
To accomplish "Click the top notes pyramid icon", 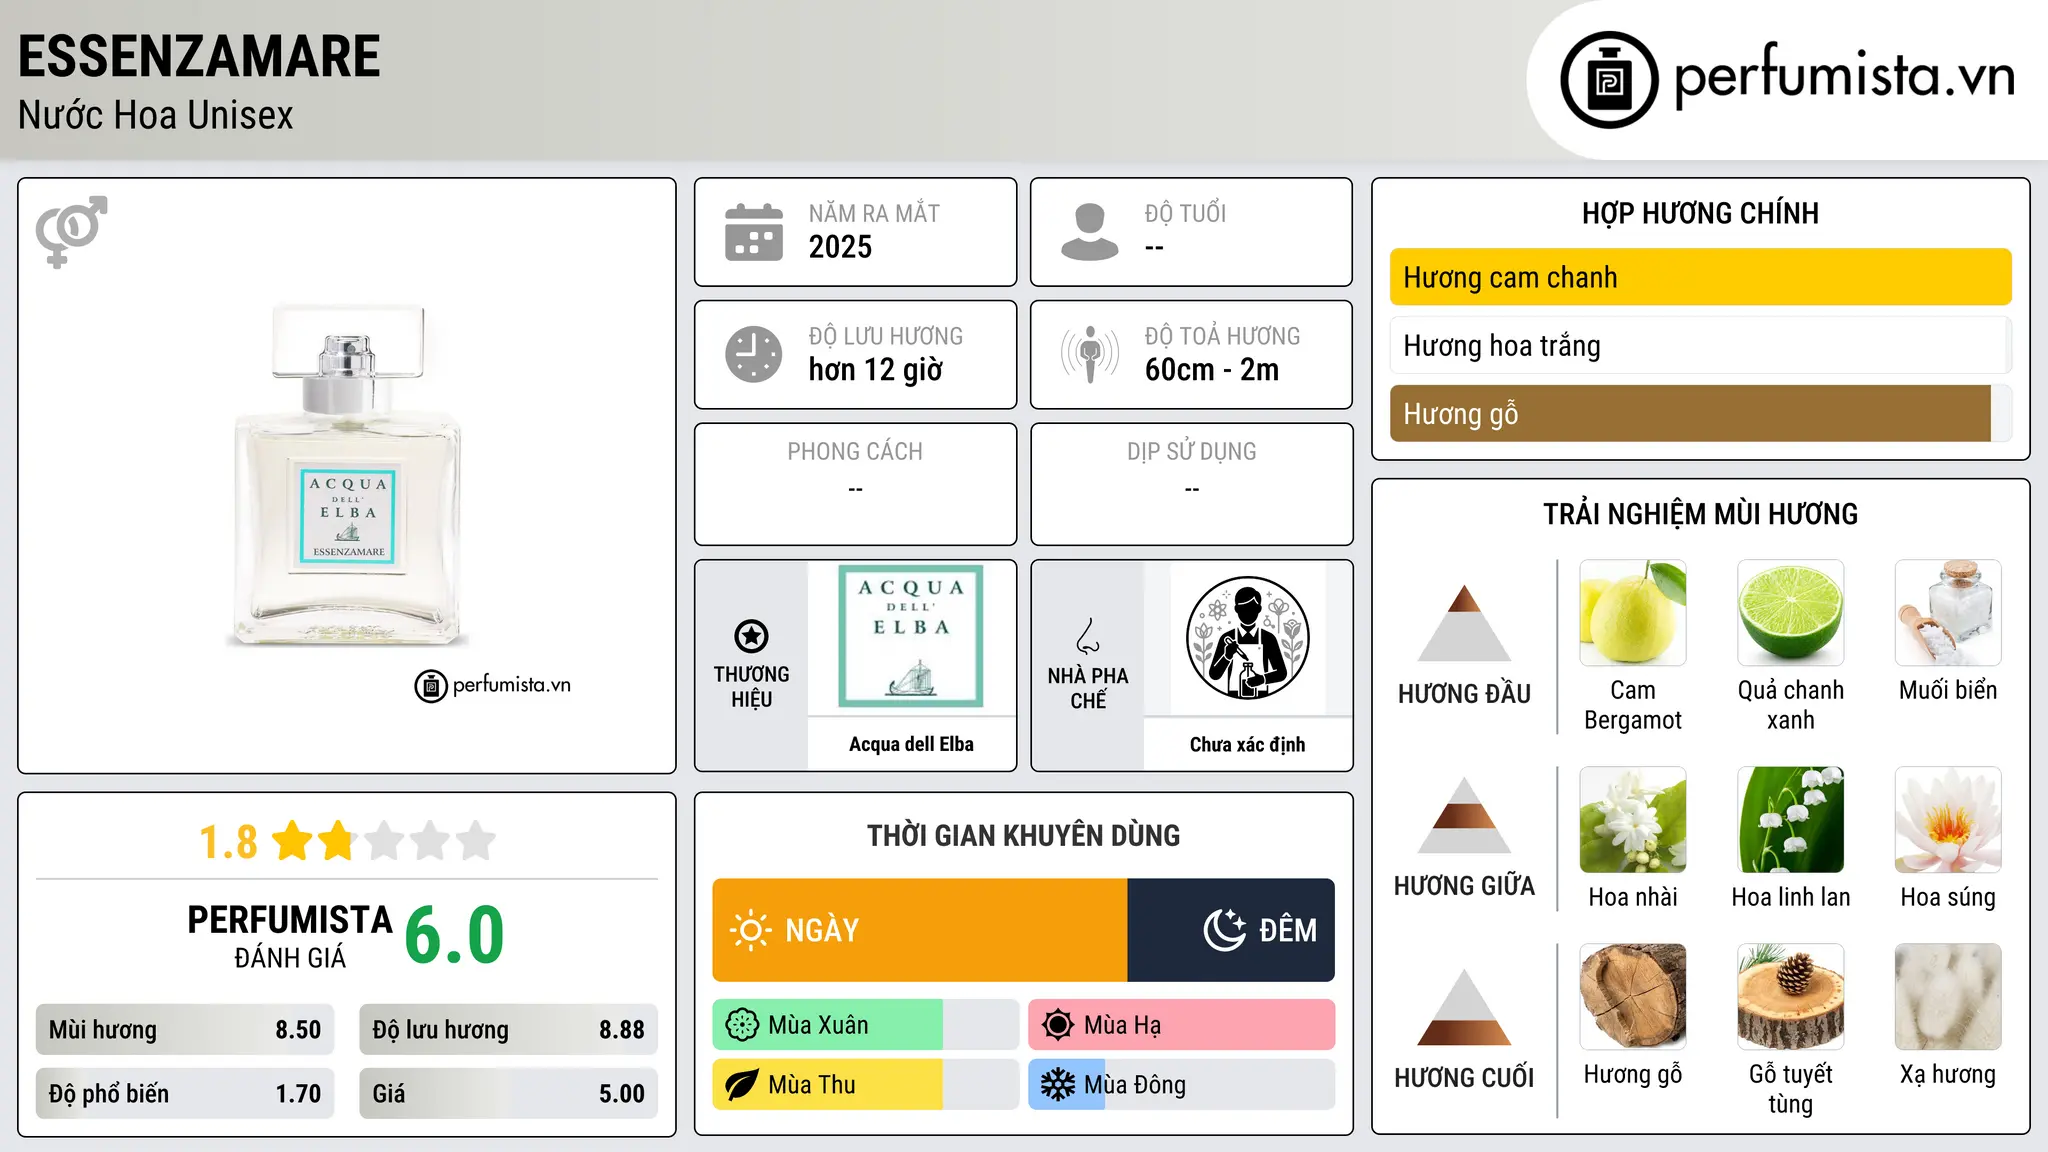I will coord(1464,623).
